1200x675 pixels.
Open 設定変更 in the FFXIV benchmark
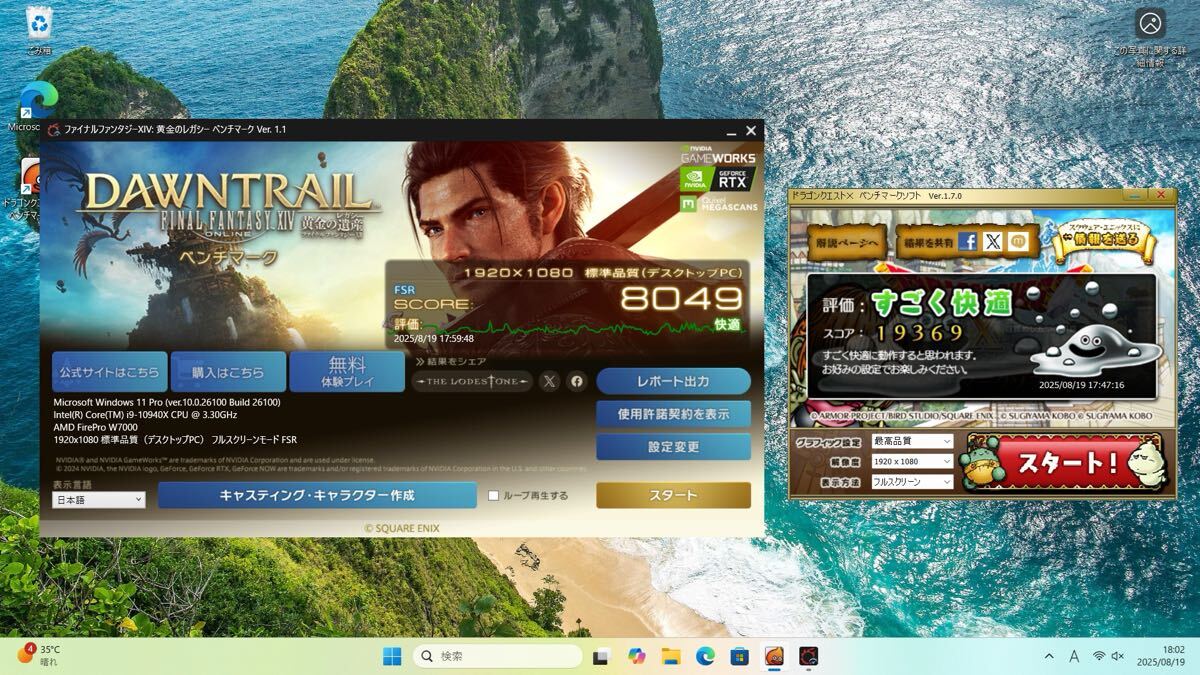tap(673, 447)
